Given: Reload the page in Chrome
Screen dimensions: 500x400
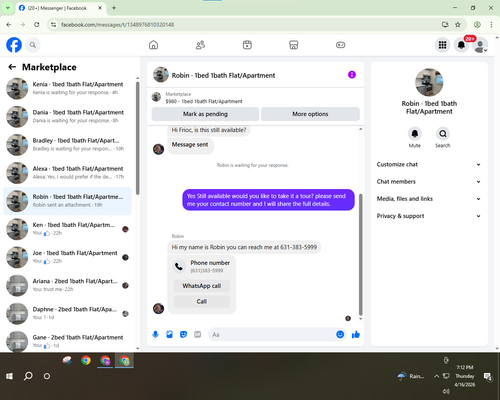Looking at the screenshot, I should pyautogui.click(x=37, y=24).
